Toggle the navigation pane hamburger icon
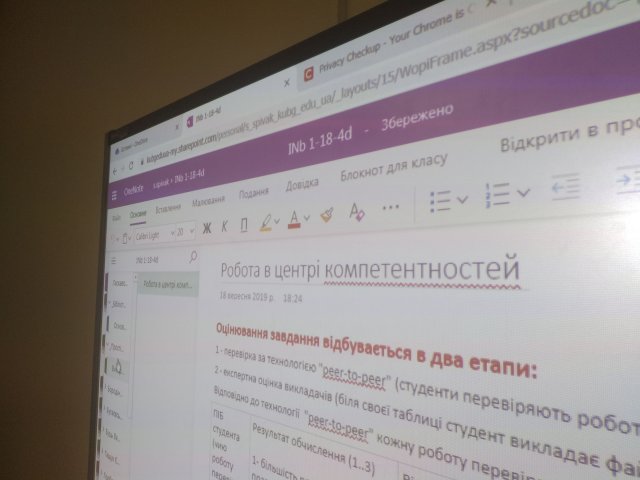This screenshot has height=480, width=640. click(114, 192)
